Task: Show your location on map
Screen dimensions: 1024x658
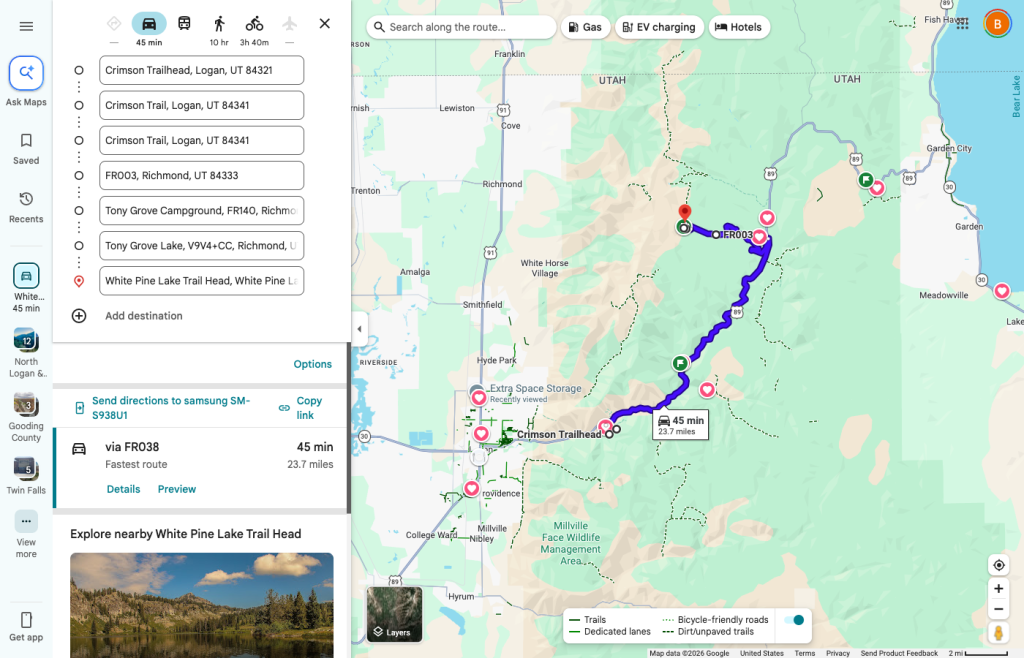Action: point(998,565)
